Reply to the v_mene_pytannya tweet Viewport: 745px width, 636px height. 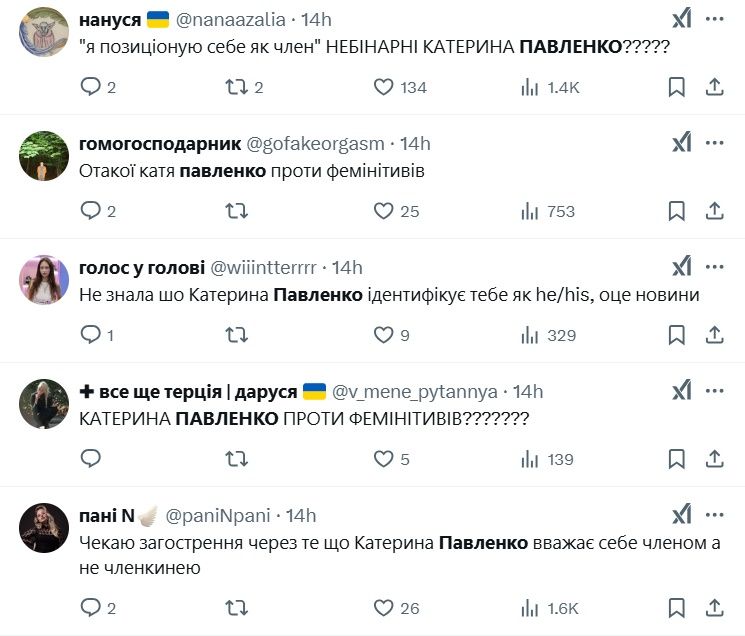click(x=91, y=459)
